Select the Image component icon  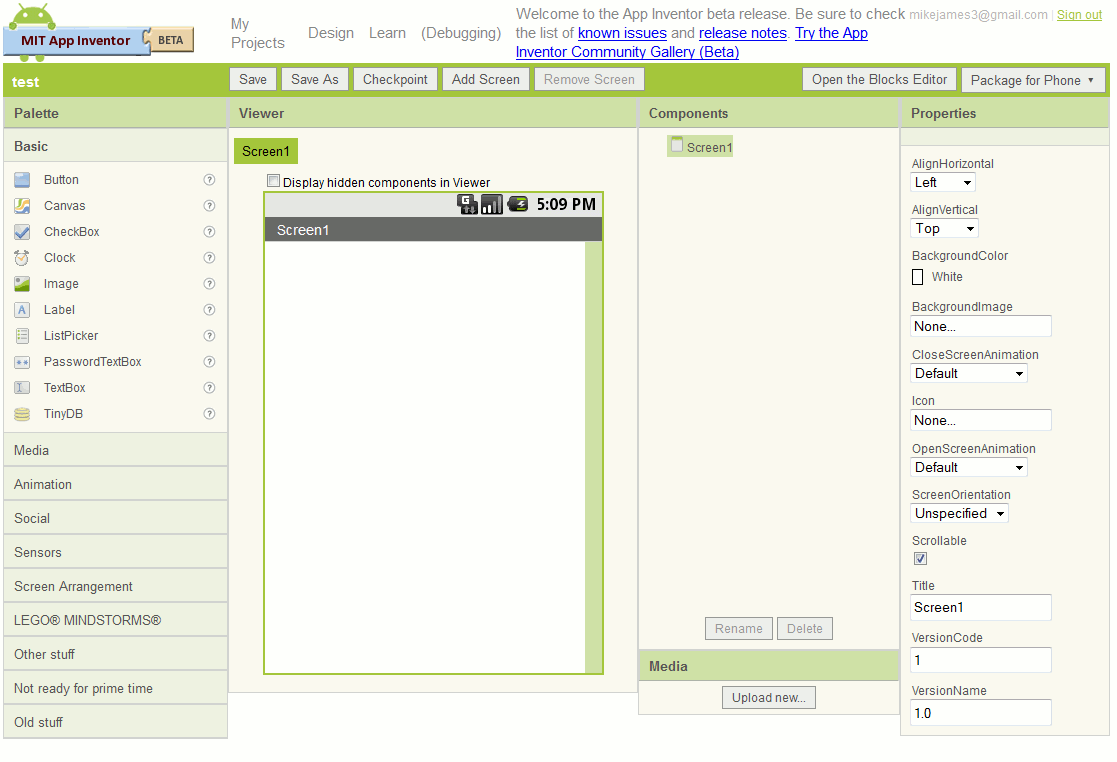point(22,284)
